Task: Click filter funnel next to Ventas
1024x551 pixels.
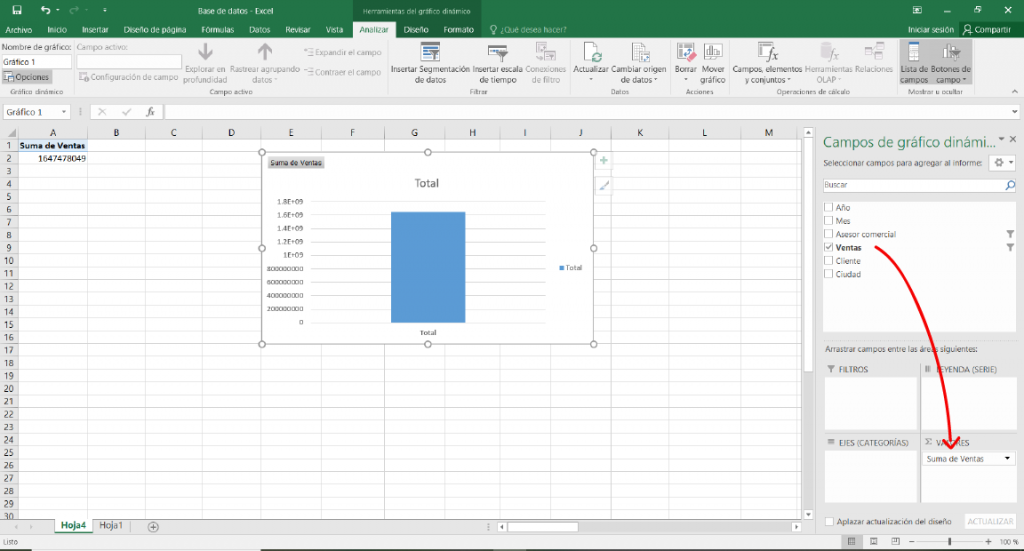Action: point(1010,247)
